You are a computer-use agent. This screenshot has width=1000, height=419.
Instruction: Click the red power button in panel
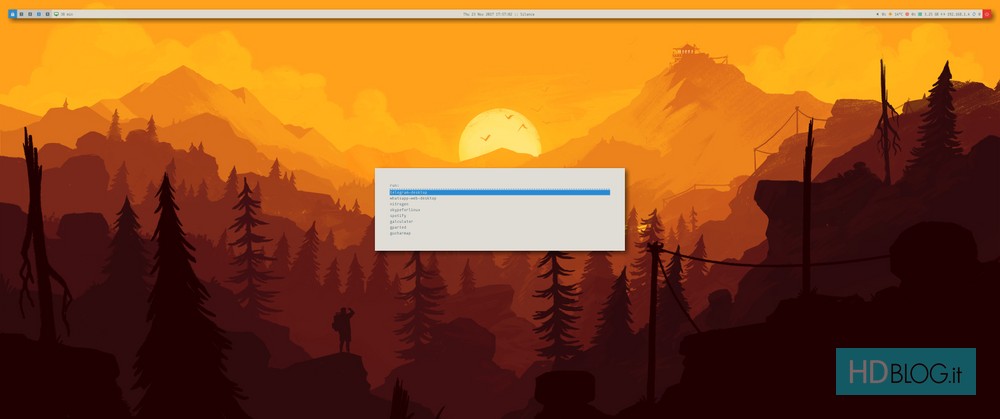point(987,14)
